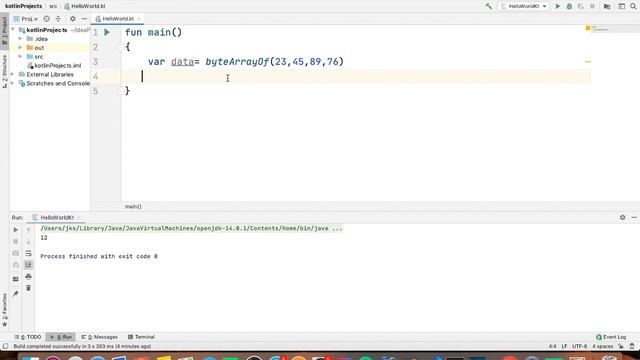Screen dimensions: 640x360
Task: Click the 4:4 cursor position status item
Action: pyautogui.click(x=552, y=347)
